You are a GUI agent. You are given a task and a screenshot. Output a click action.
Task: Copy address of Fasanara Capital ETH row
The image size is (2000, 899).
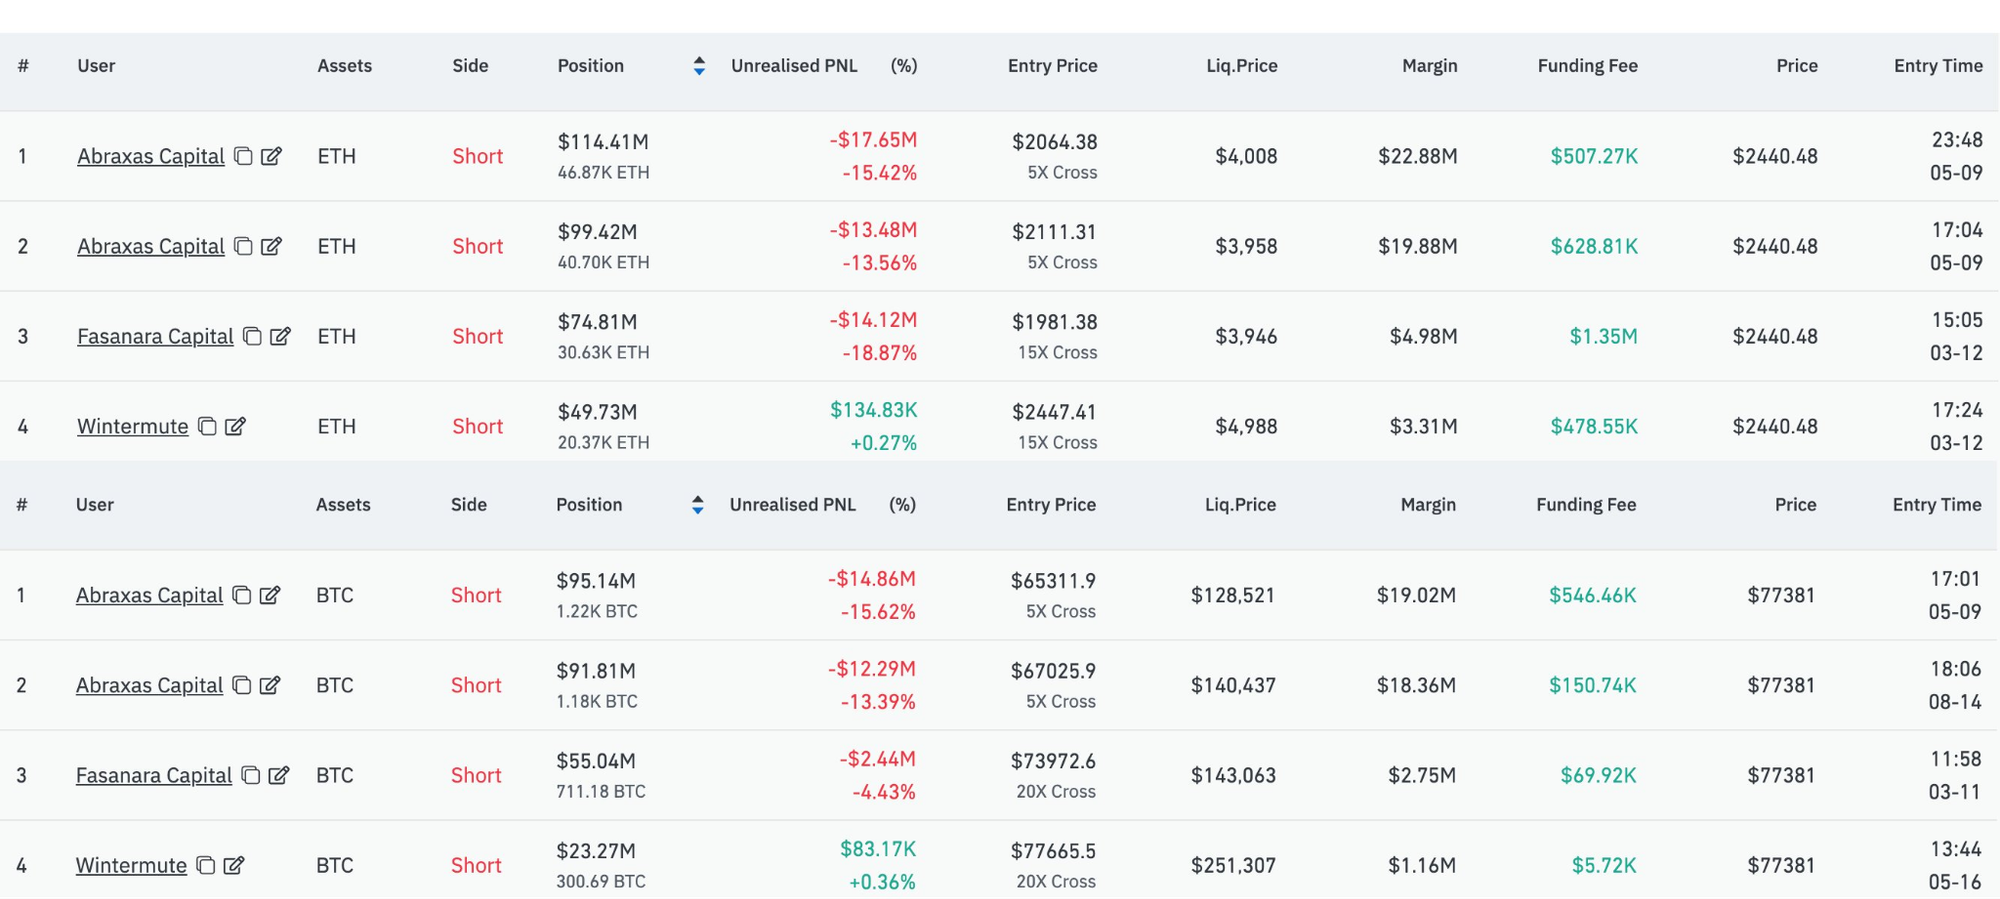(x=252, y=336)
